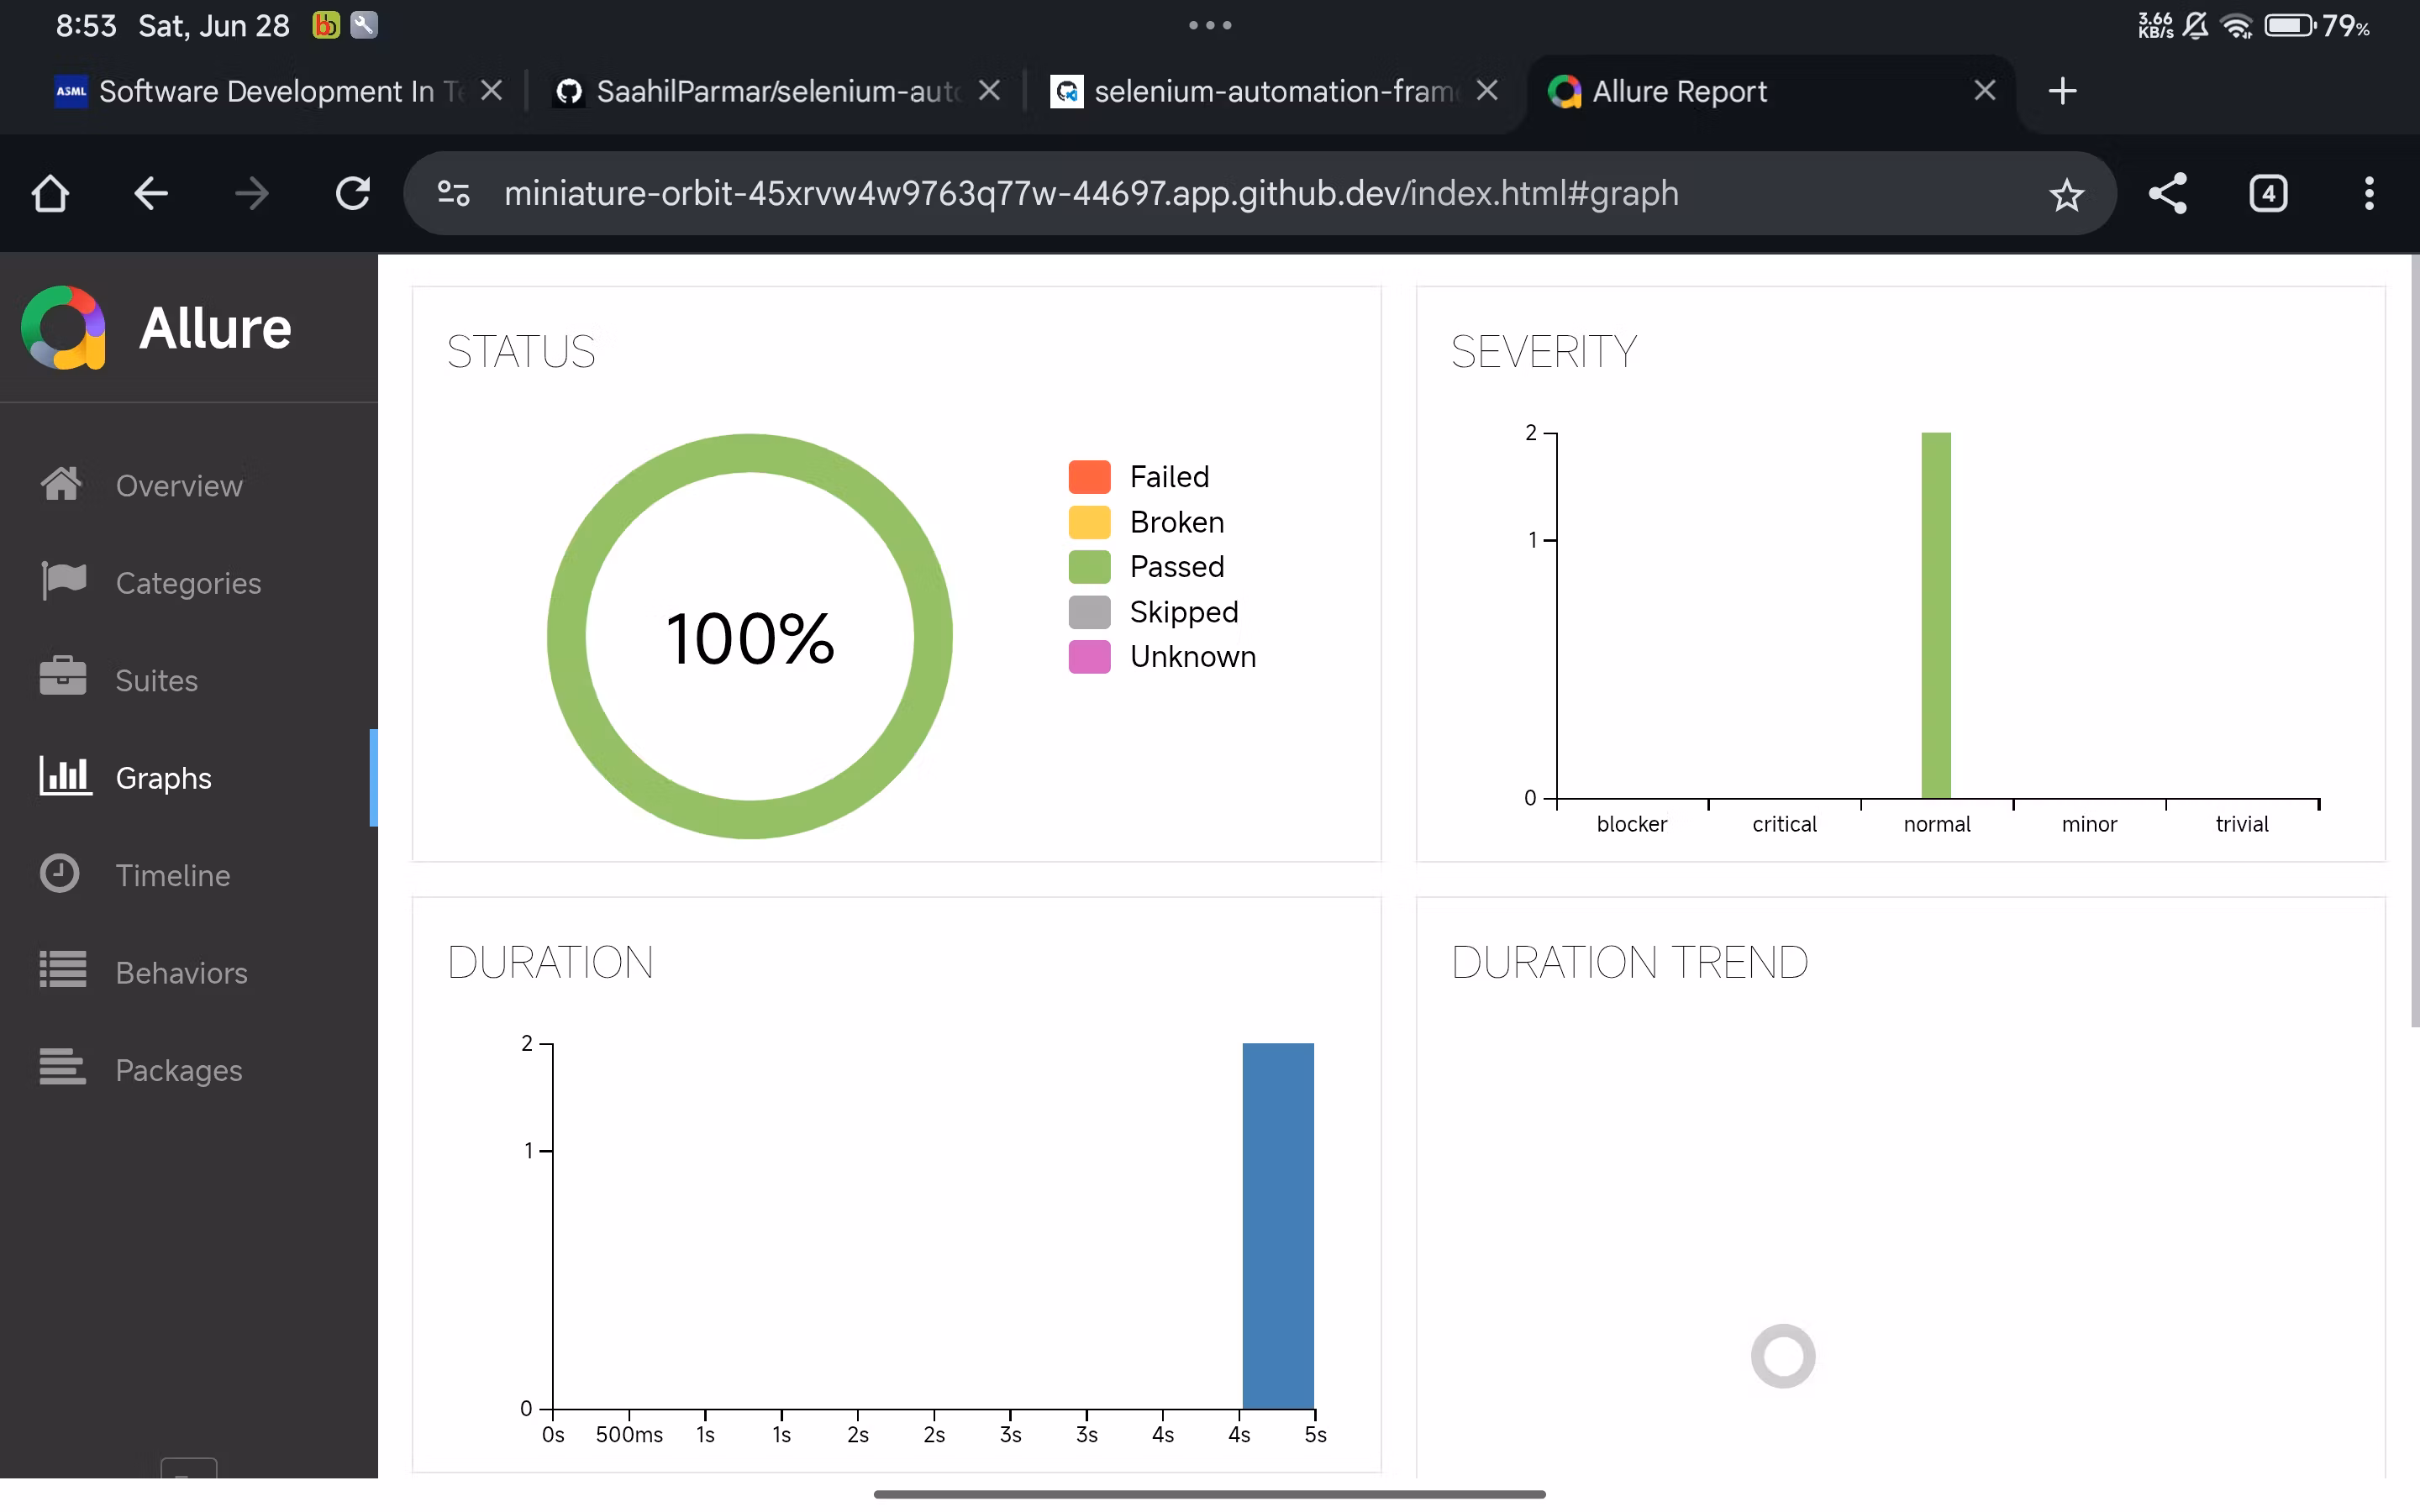This screenshot has width=2420, height=1512.
Task: Click the Allure logo
Action: [64, 328]
